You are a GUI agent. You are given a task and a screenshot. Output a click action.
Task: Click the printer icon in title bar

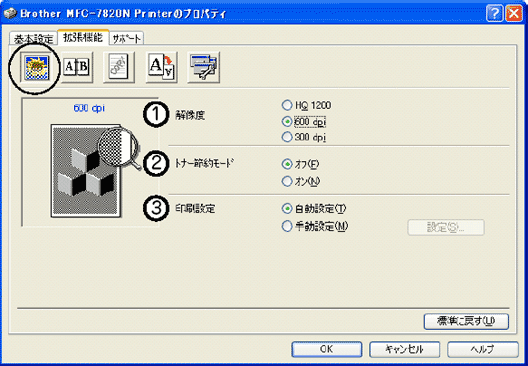[10, 14]
